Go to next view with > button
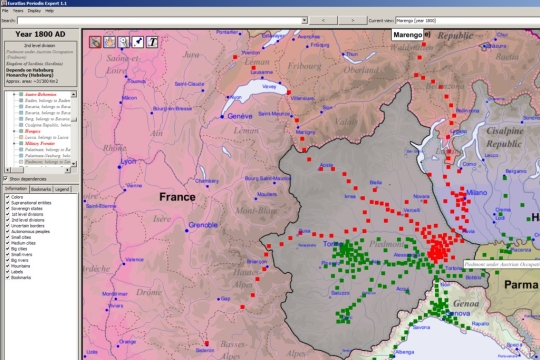 [353, 21]
